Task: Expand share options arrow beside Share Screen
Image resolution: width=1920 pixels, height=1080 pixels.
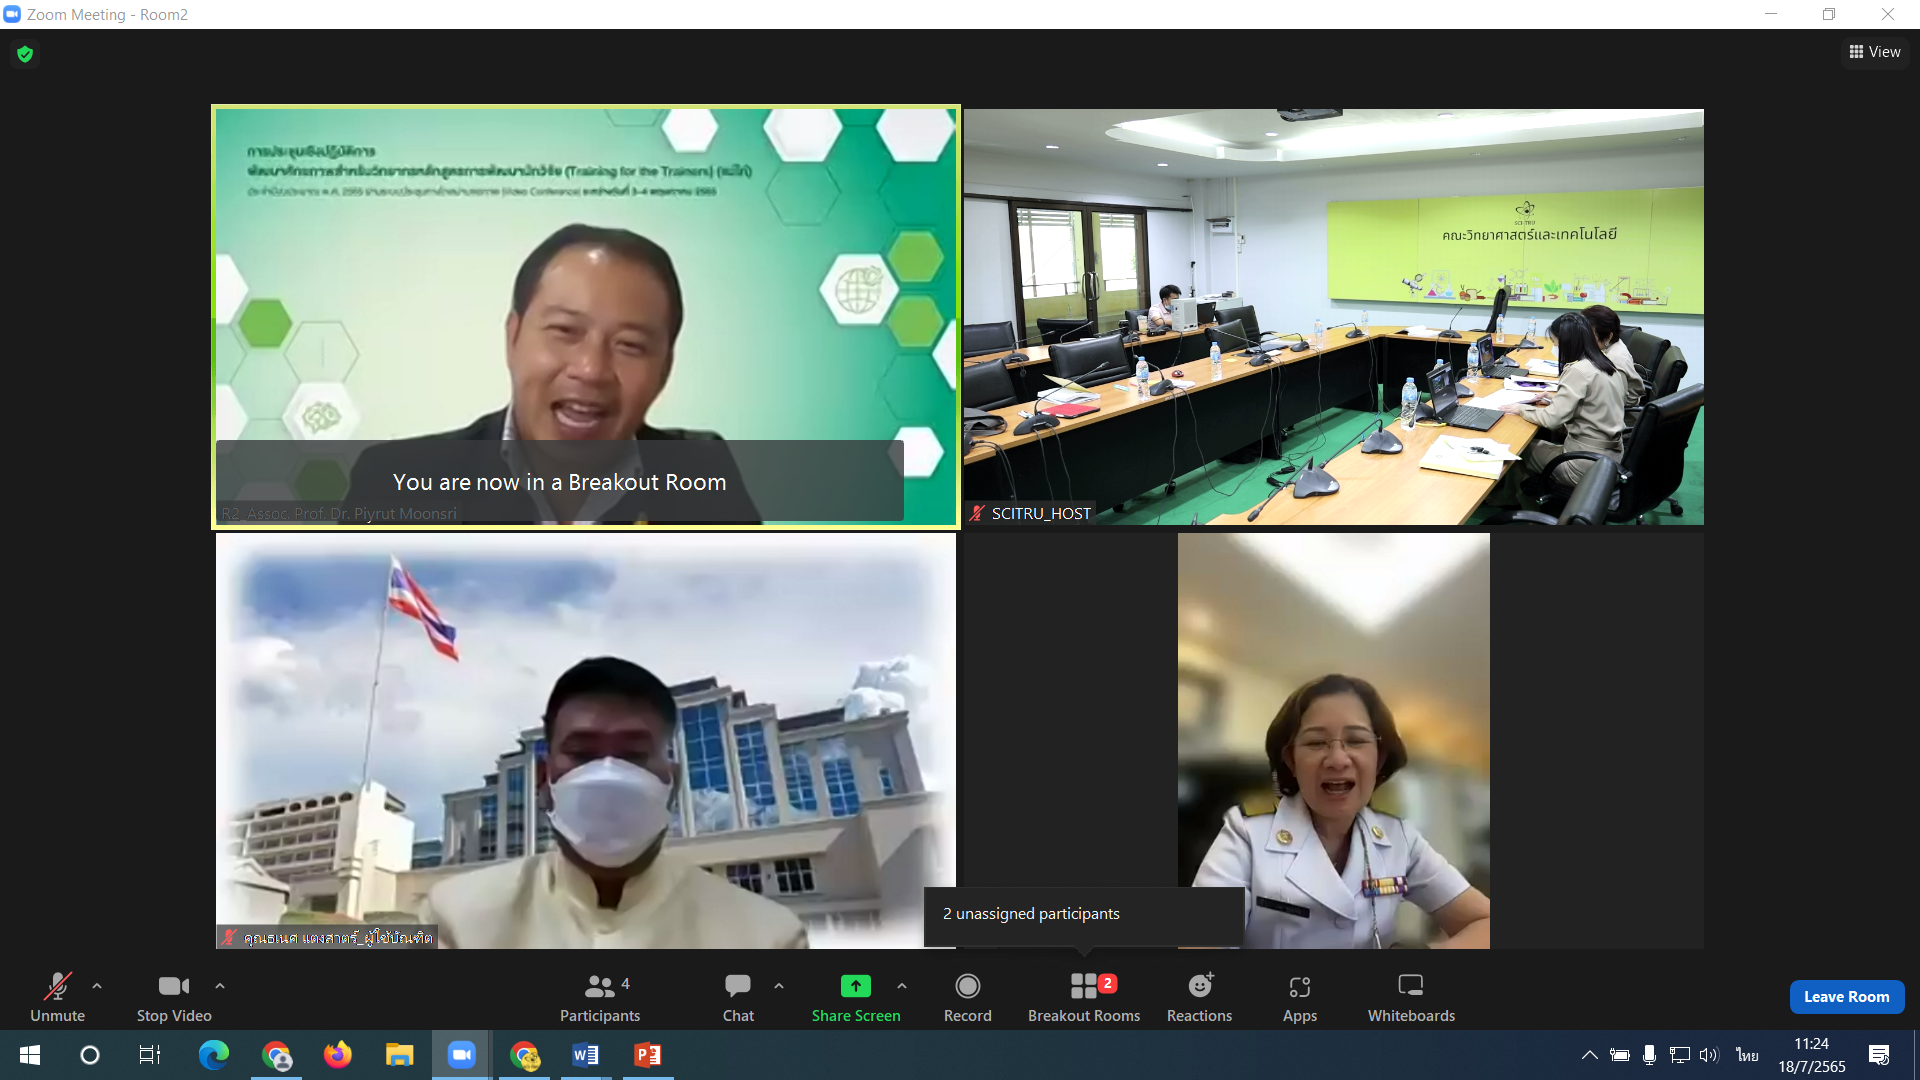Action: (x=902, y=986)
